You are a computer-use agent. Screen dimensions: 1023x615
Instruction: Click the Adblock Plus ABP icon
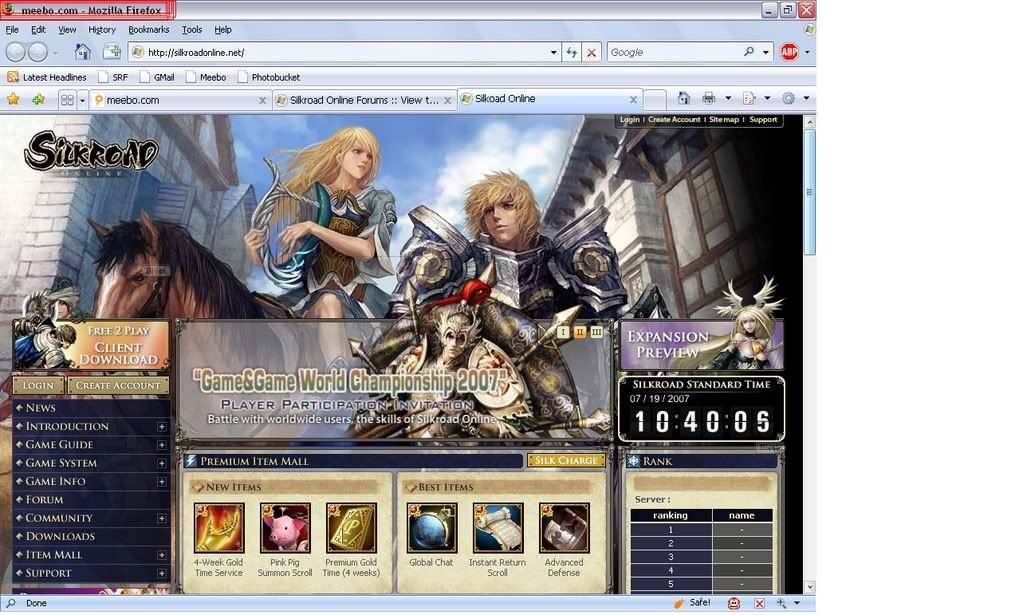coord(789,52)
